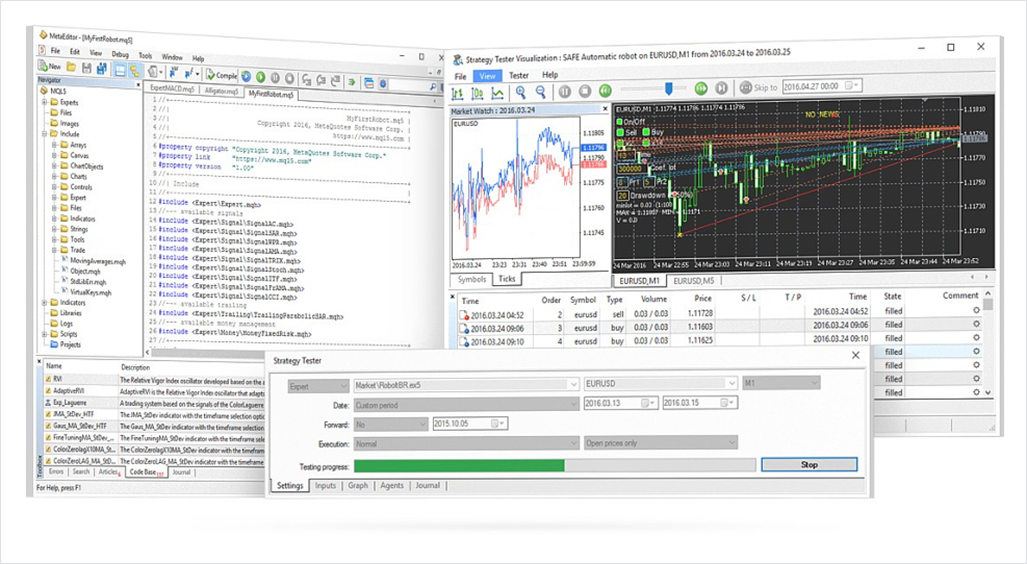This screenshot has height=564, width=1027.
Task: Click the search magnifier icon in MetaEditor toolbar
Action: [x=432, y=86]
